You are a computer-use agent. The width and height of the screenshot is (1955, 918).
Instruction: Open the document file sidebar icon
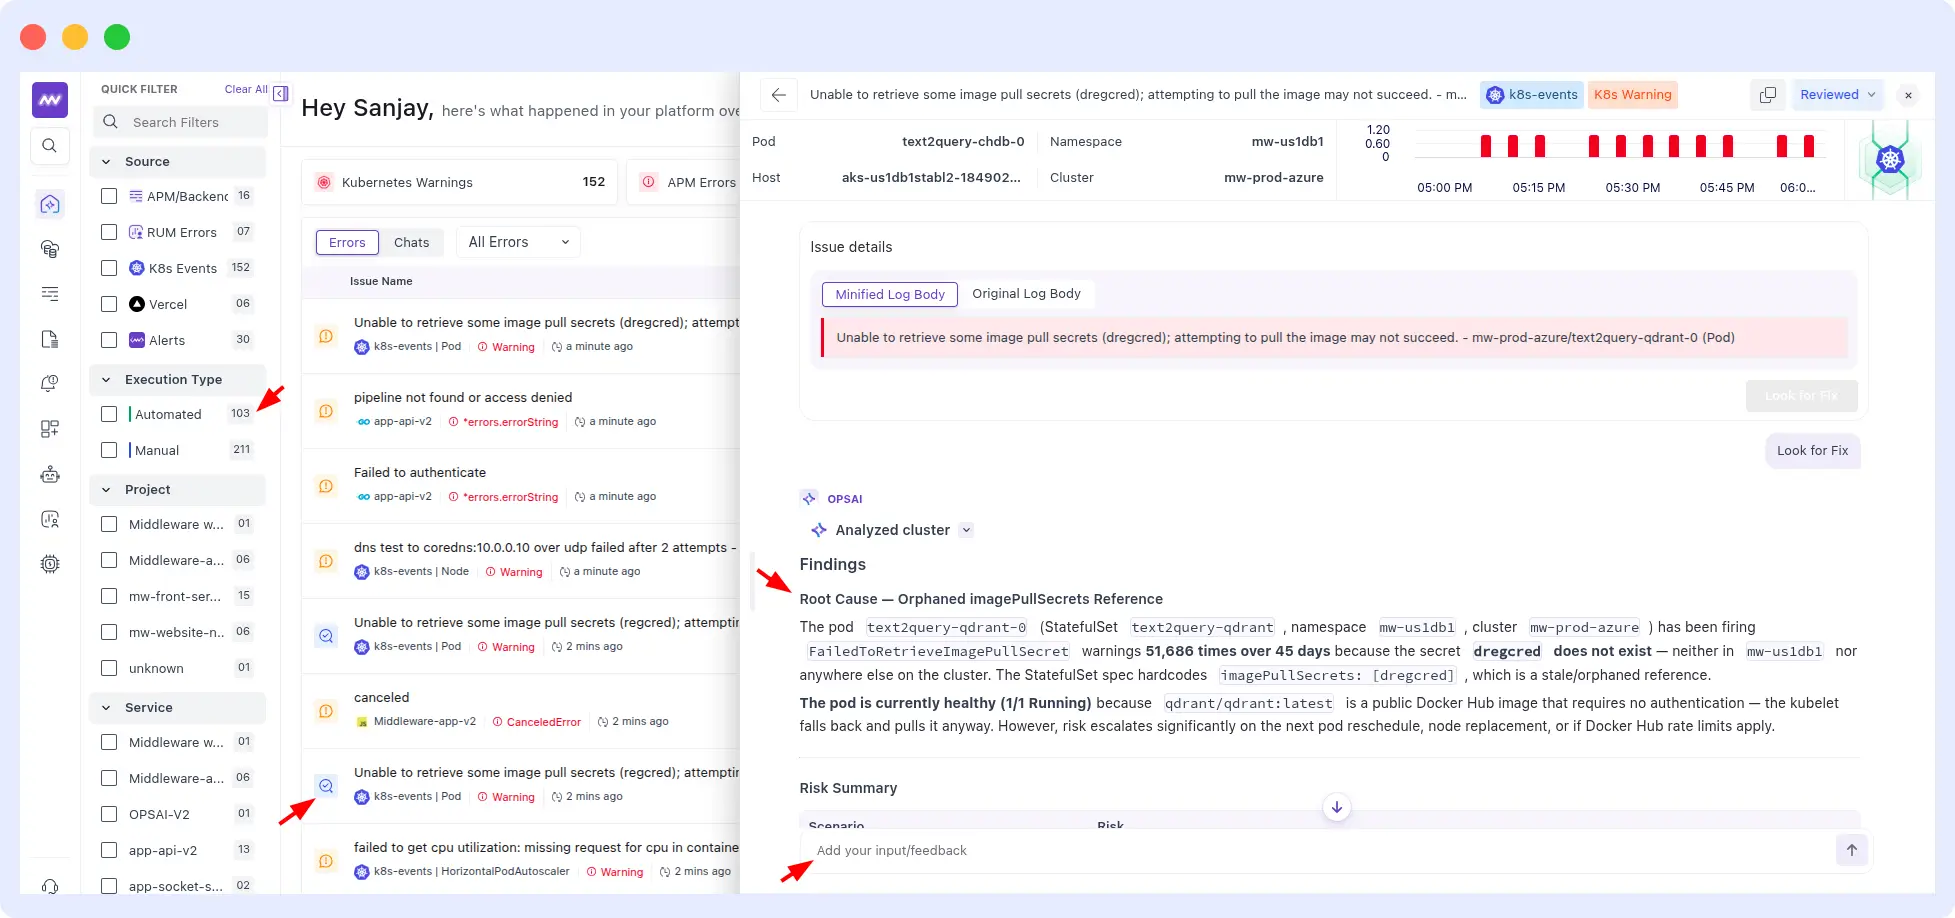[50, 339]
